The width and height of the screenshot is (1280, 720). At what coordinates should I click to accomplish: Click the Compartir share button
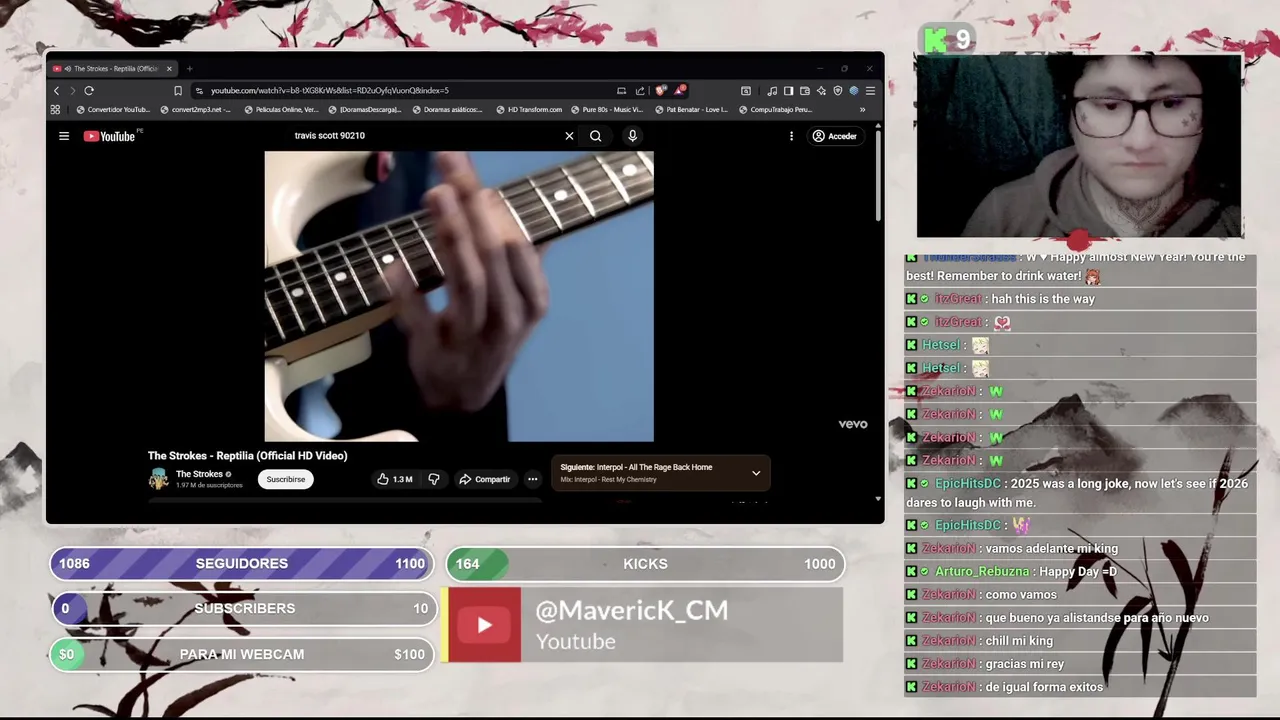[485, 479]
